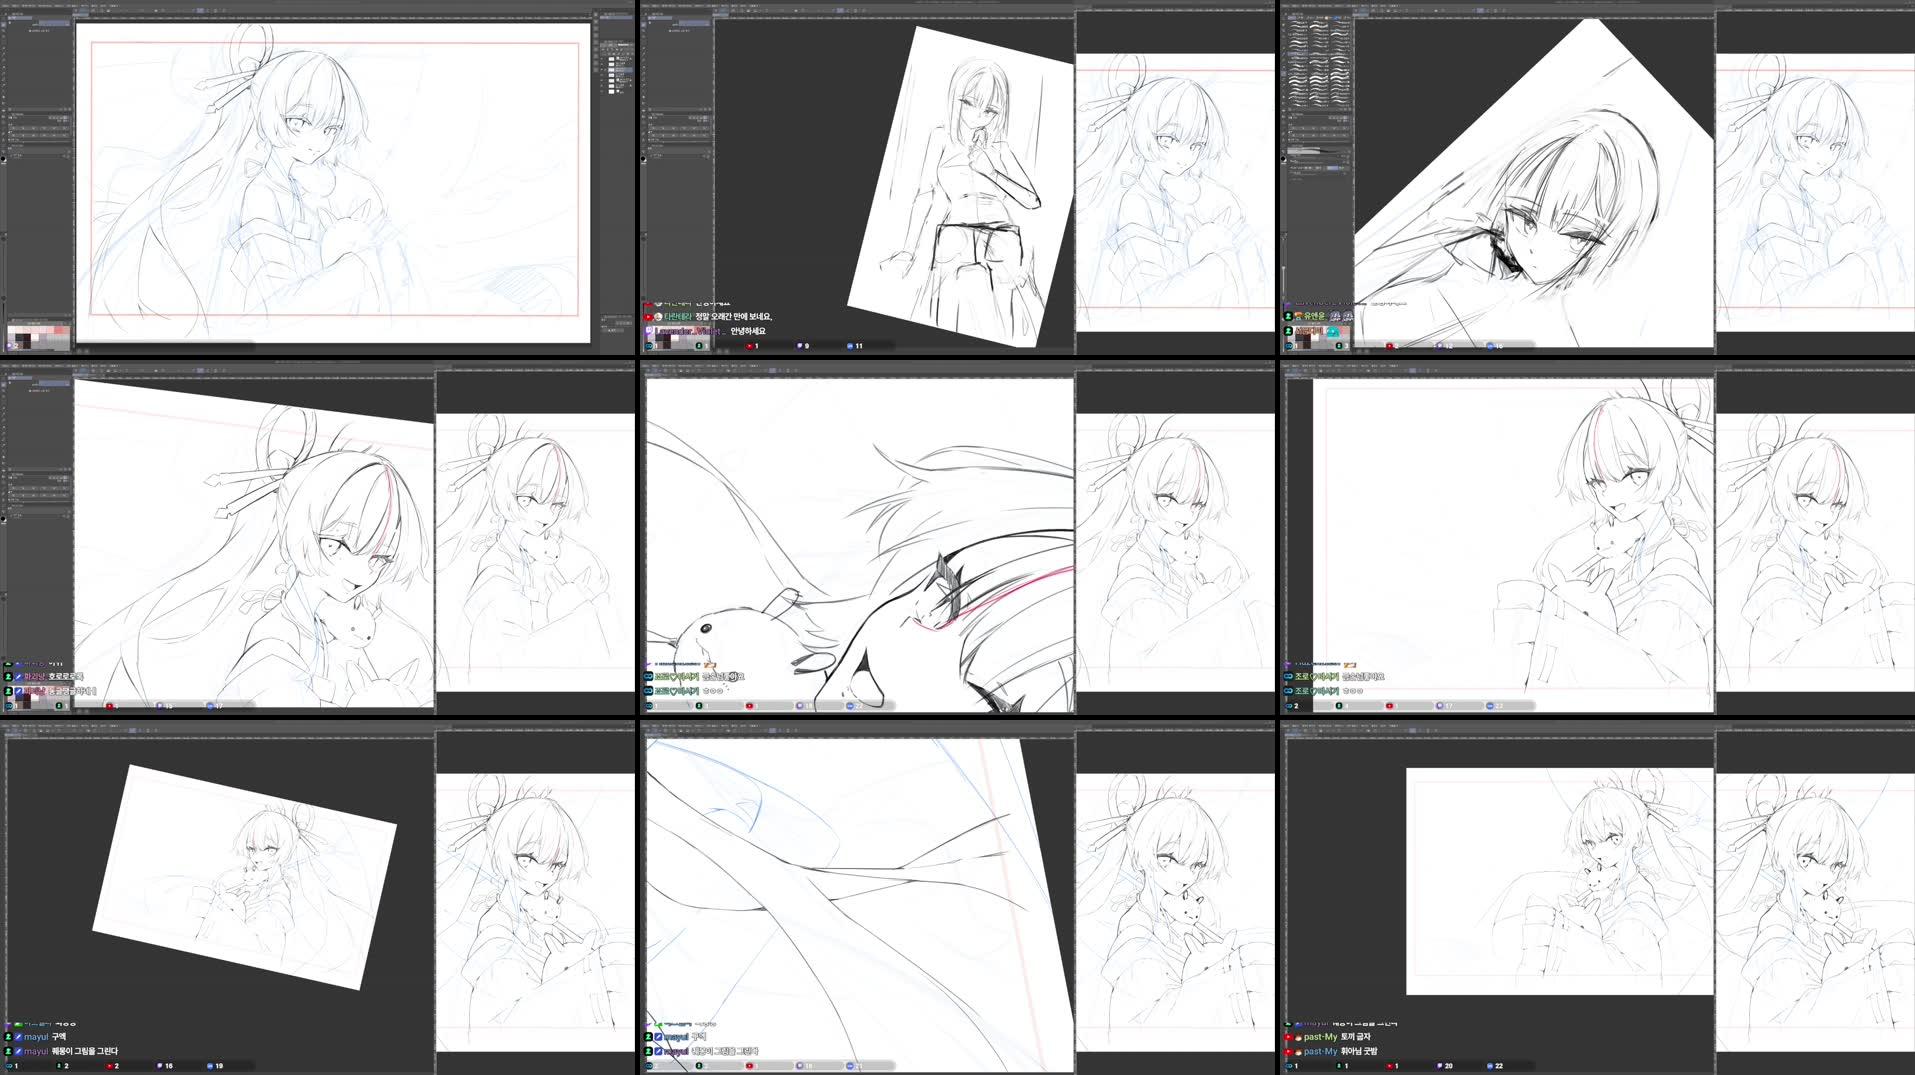The height and width of the screenshot is (1075, 1915).
Task: Click chat message 'past-My 뭐야님 굿밤'
Action: pos(1340,1051)
